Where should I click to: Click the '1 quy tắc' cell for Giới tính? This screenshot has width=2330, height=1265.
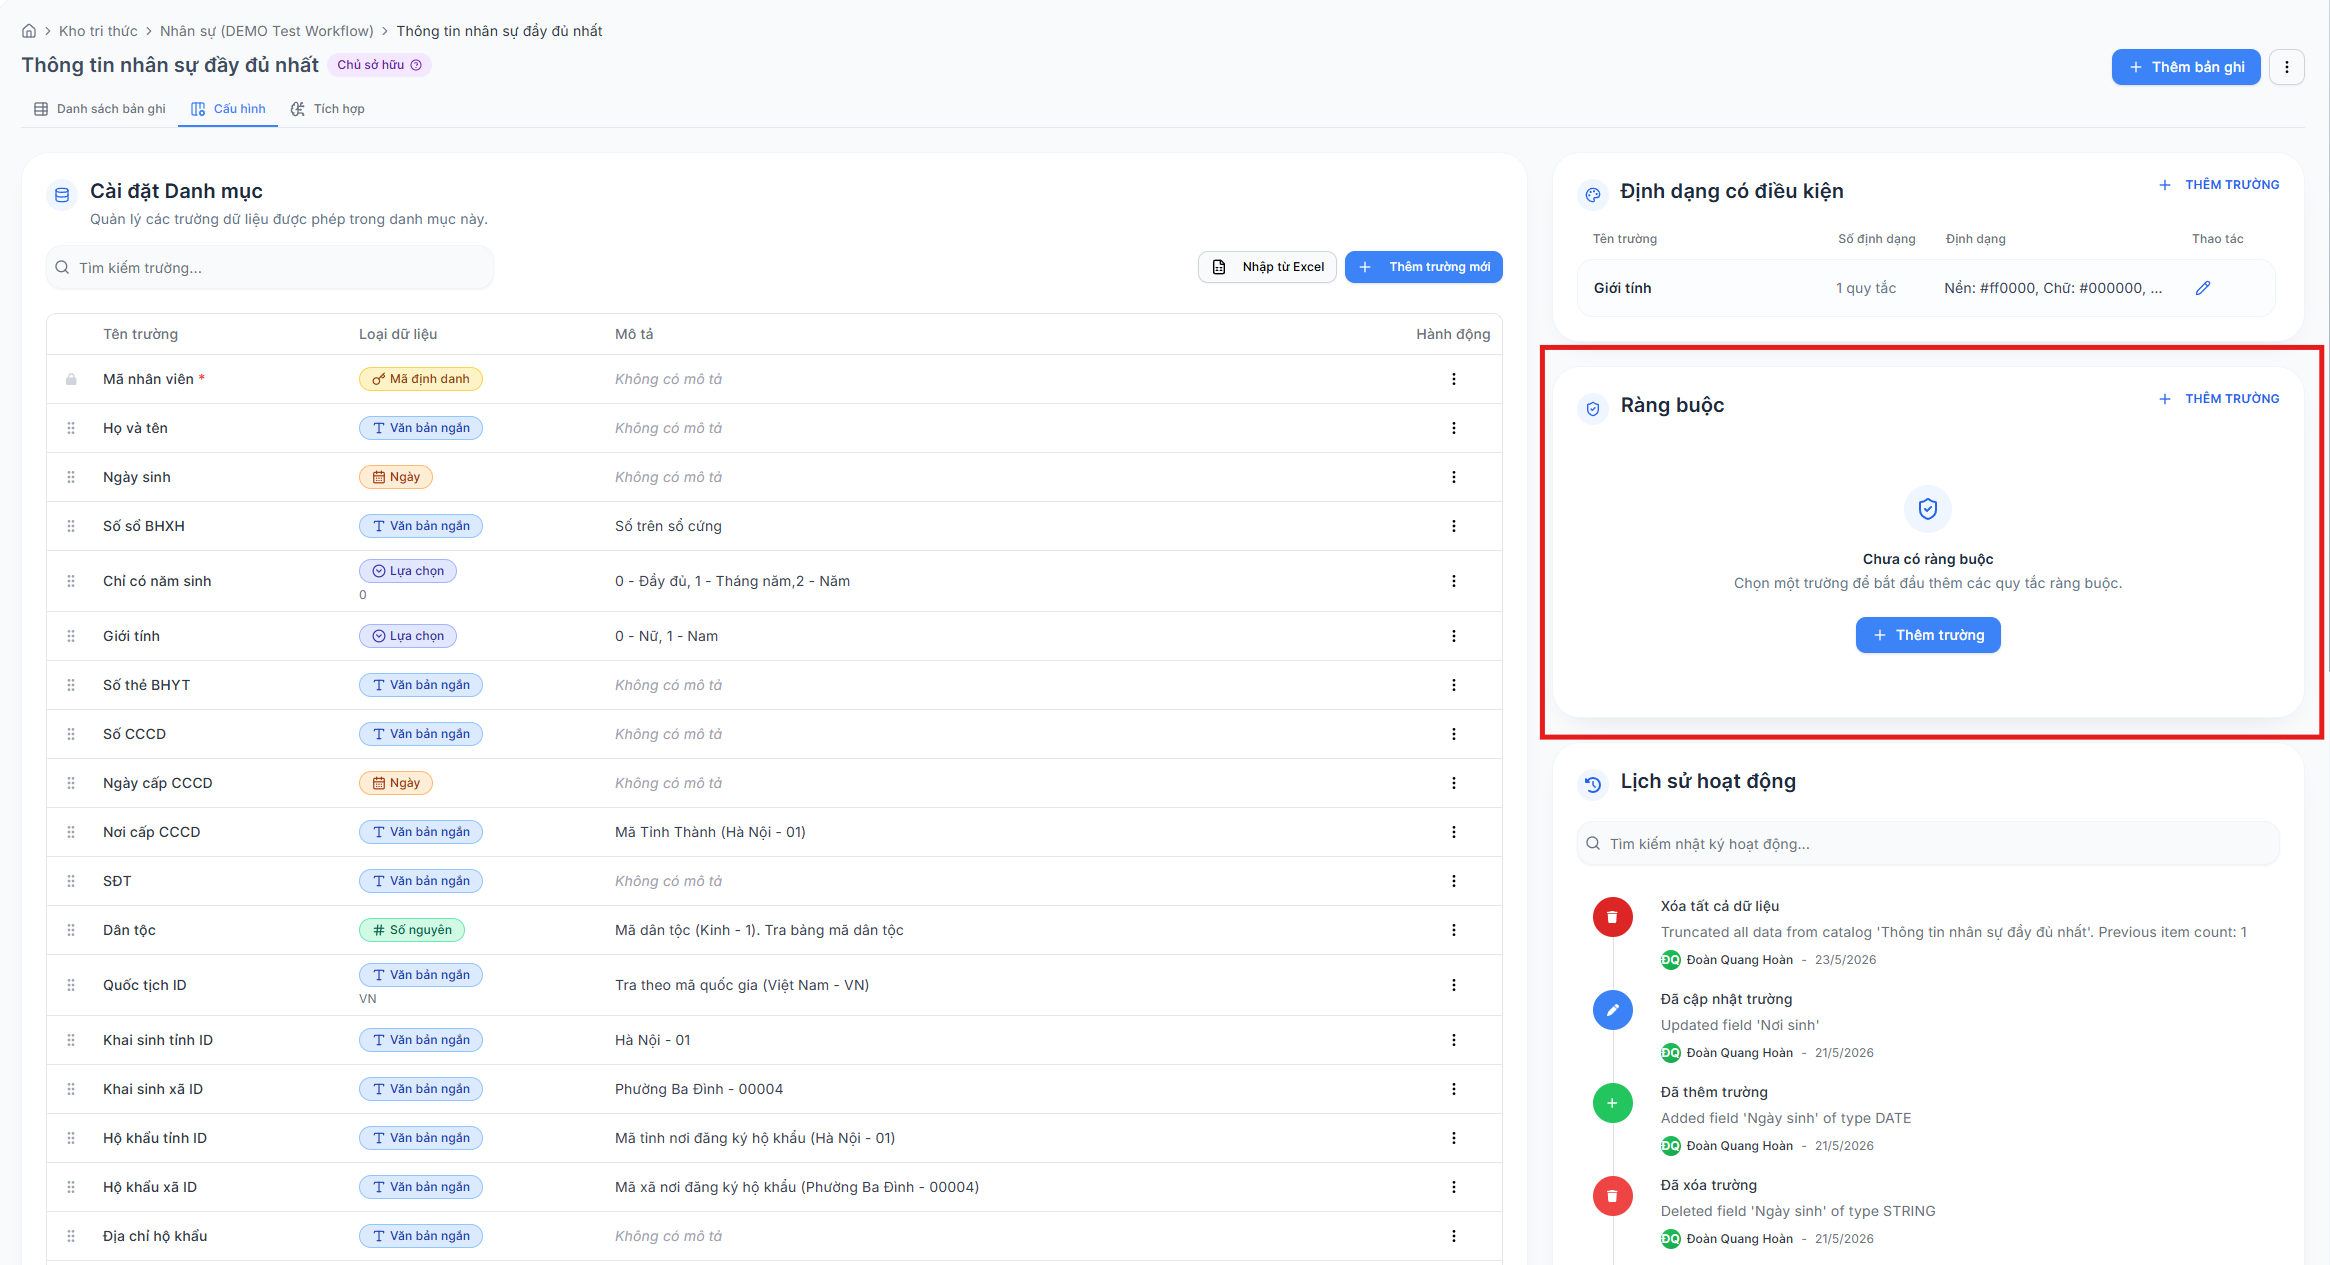click(1866, 288)
